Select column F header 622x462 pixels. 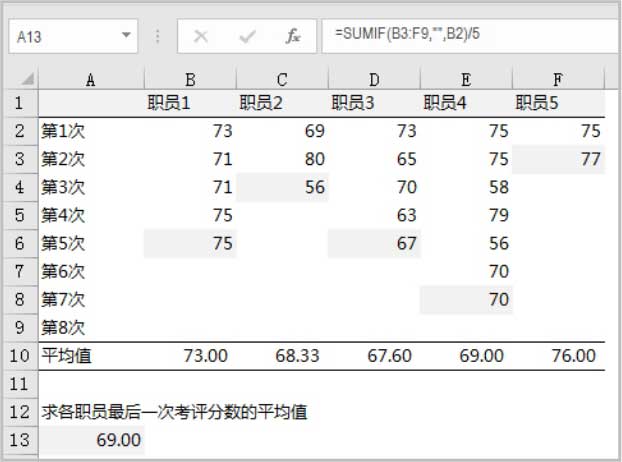click(x=558, y=79)
